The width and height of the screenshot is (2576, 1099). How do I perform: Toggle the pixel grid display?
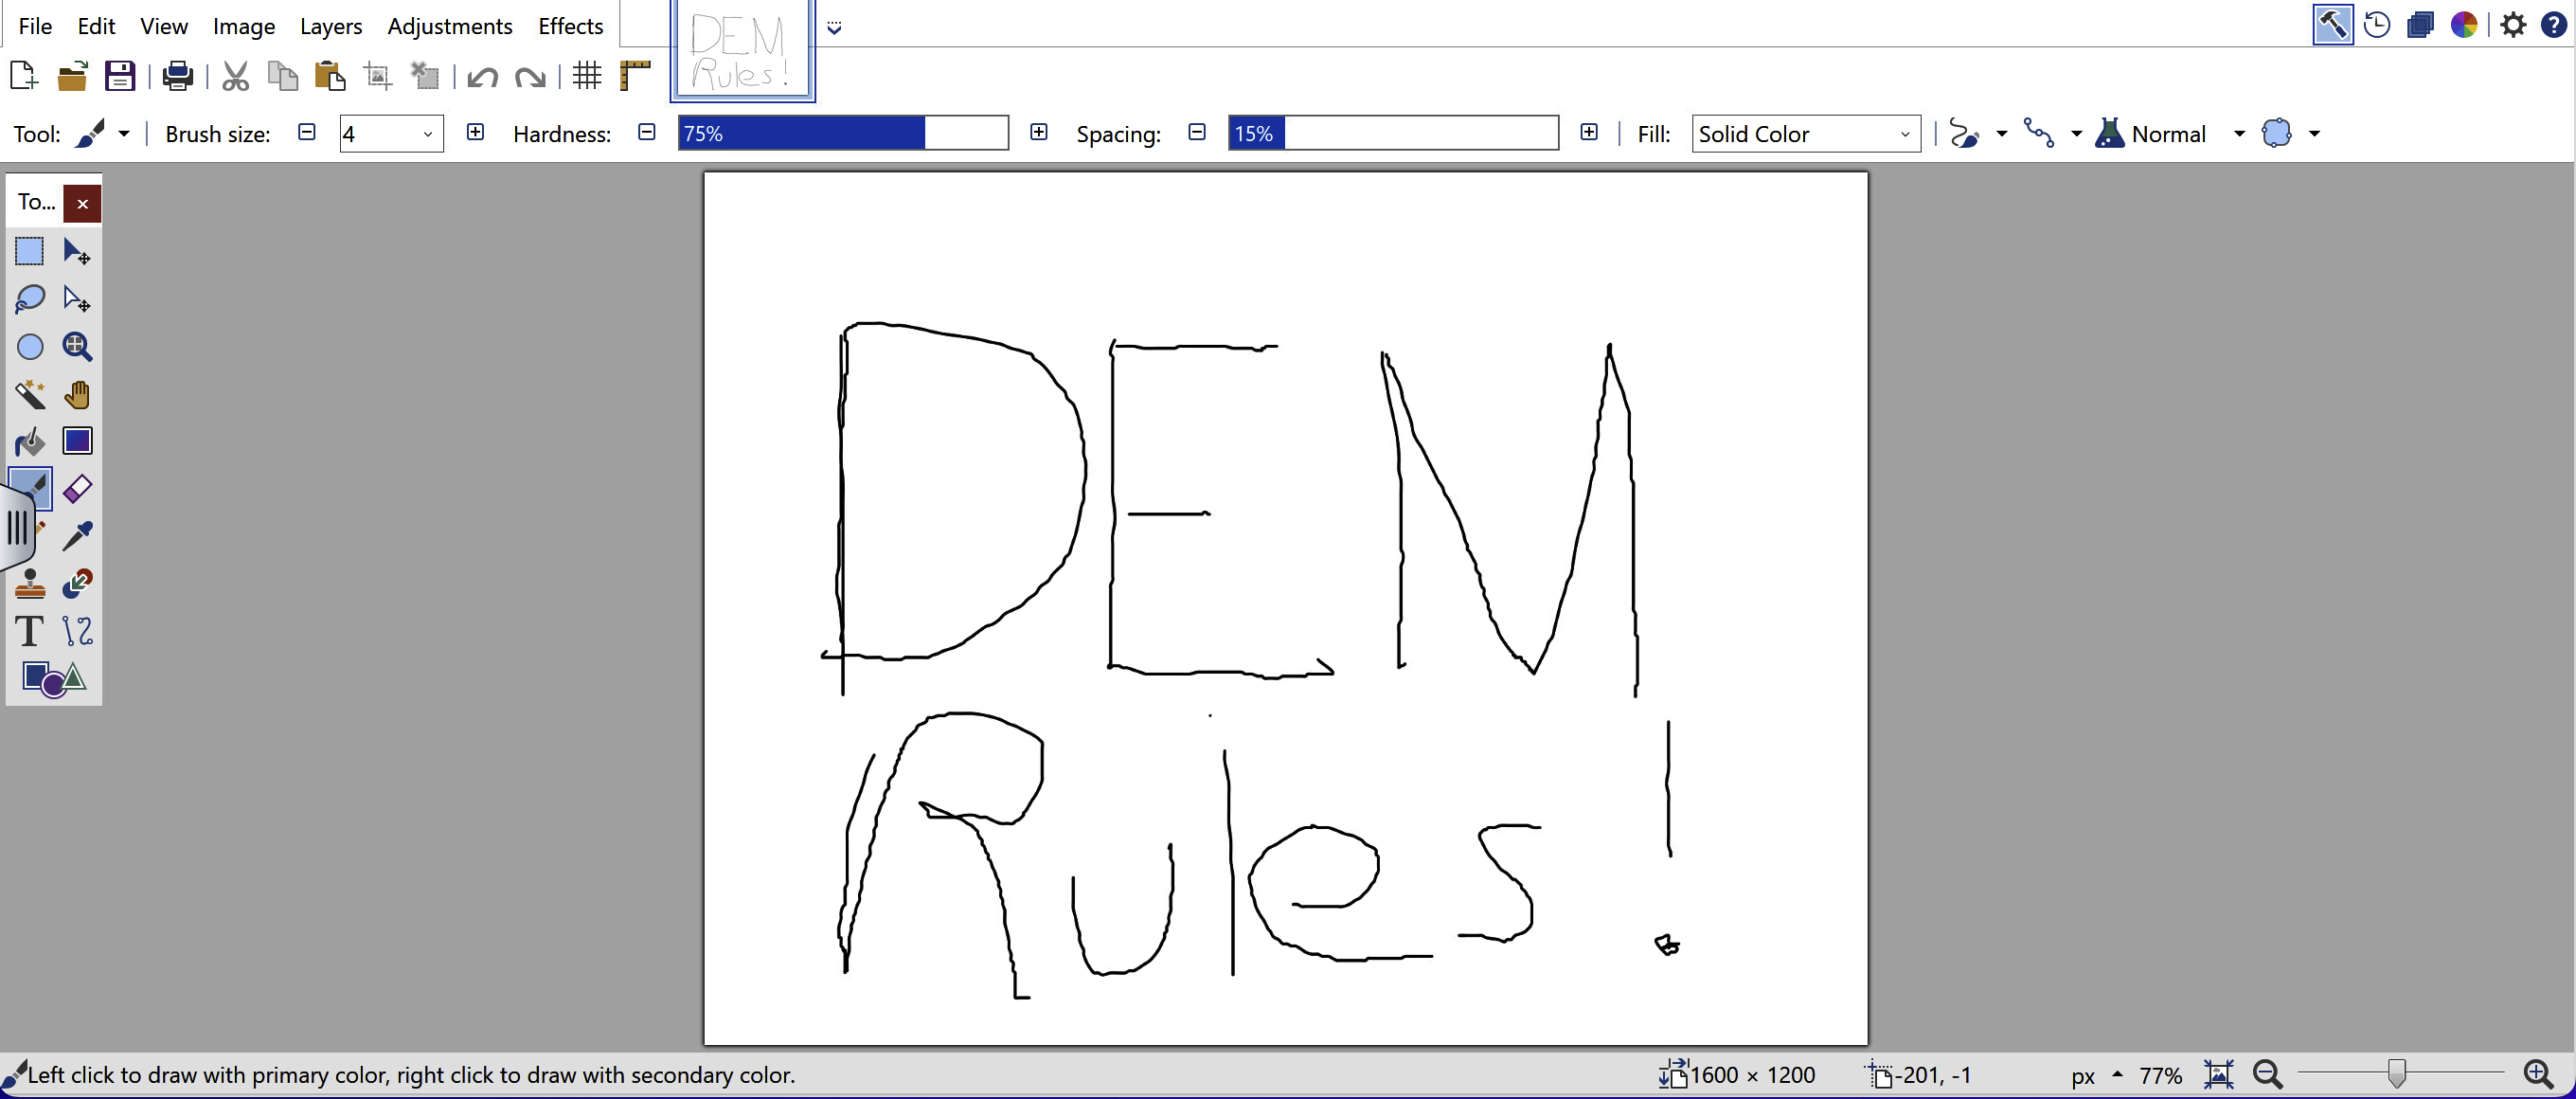click(587, 76)
